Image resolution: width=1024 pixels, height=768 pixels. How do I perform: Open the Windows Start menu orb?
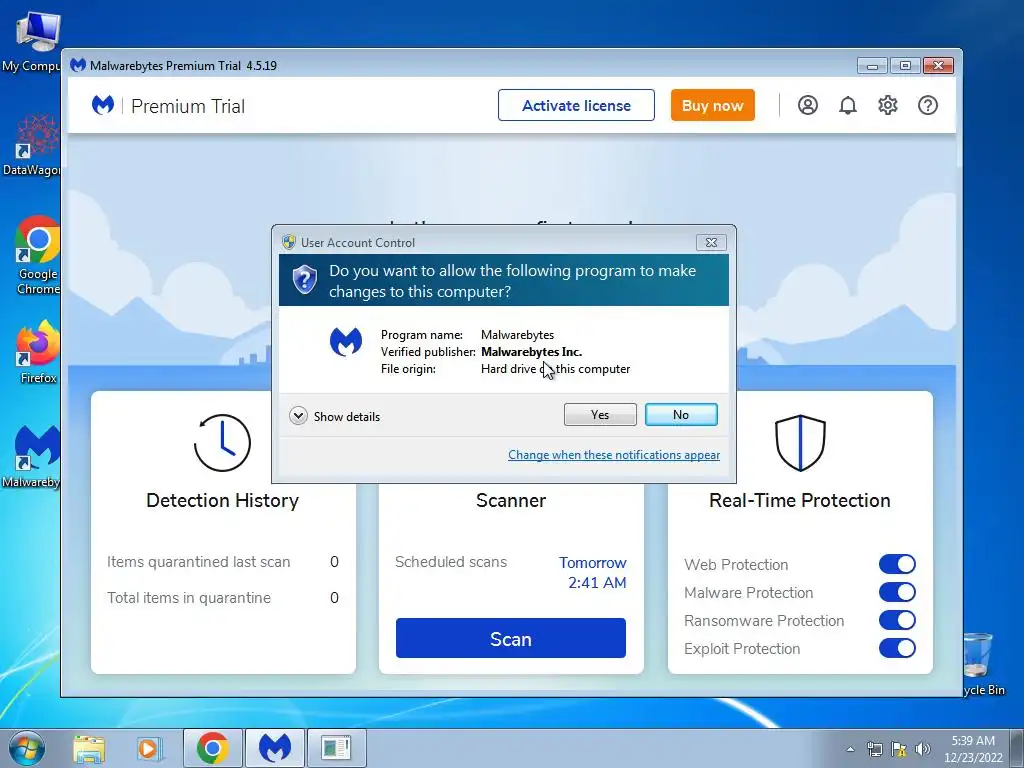27,748
